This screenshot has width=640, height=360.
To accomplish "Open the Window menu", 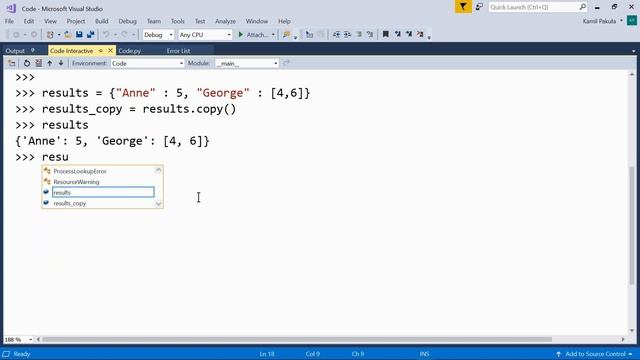I will coord(257,21).
